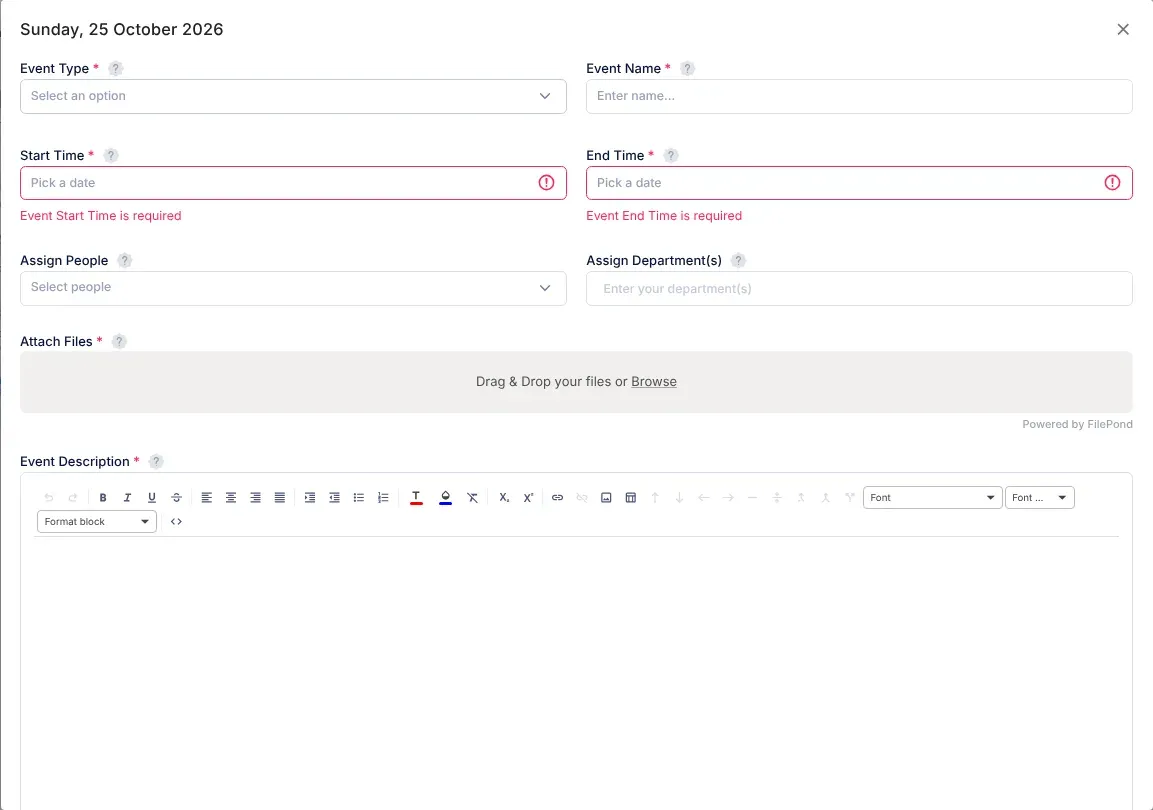Decrease indent in the editor
The image size is (1153, 810).
334,498
